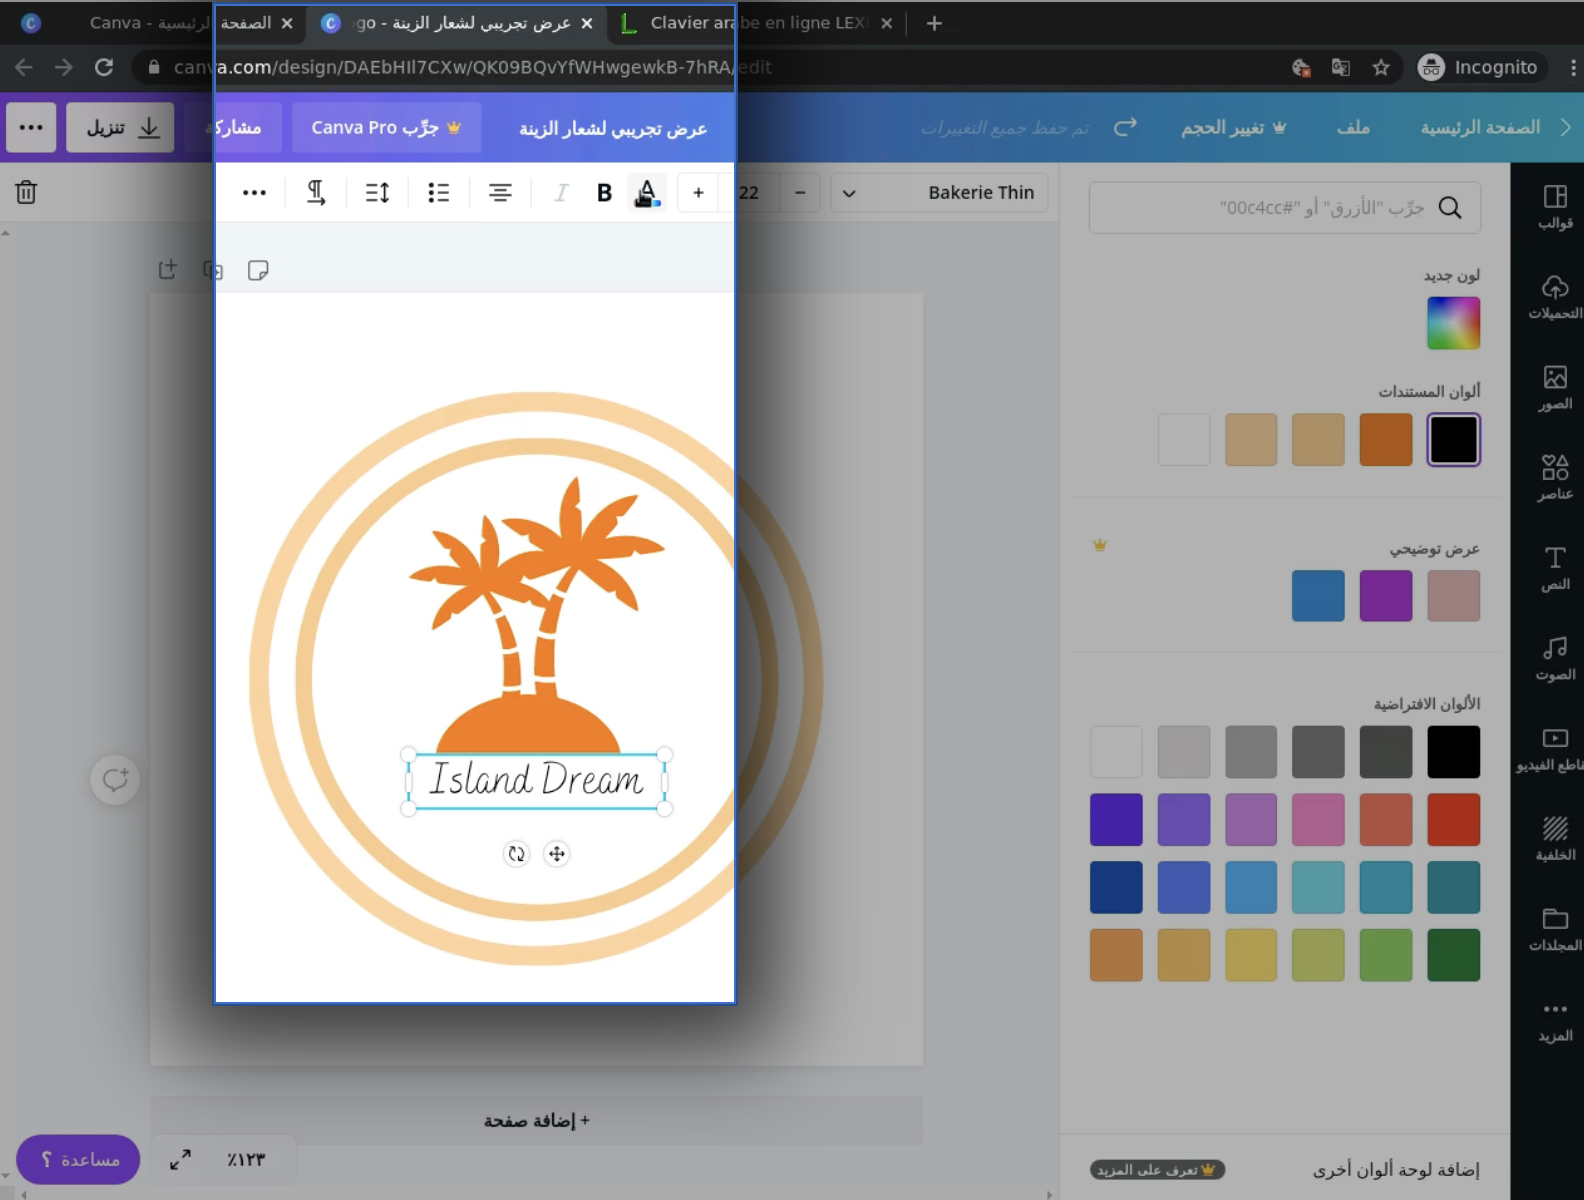1584x1200 pixels.
Task: Open the الصور photos panel
Action: tap(1554, 388)
